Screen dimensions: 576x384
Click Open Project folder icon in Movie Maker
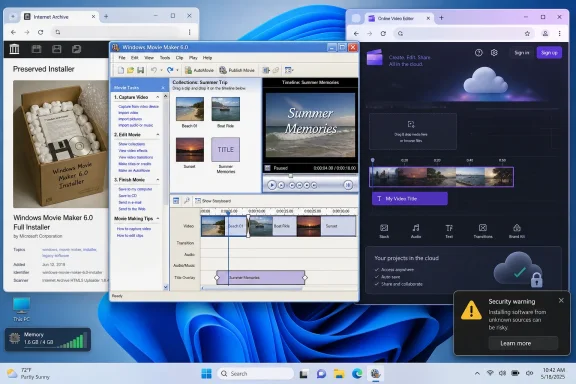point(130,70)
